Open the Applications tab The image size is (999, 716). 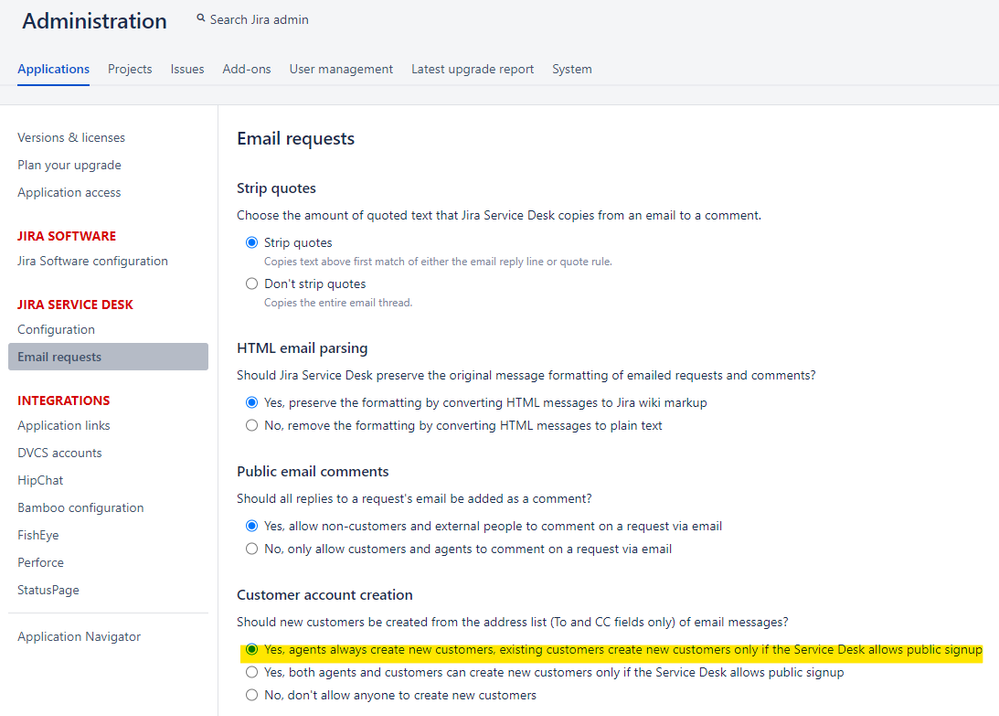[x=54, y=69]
